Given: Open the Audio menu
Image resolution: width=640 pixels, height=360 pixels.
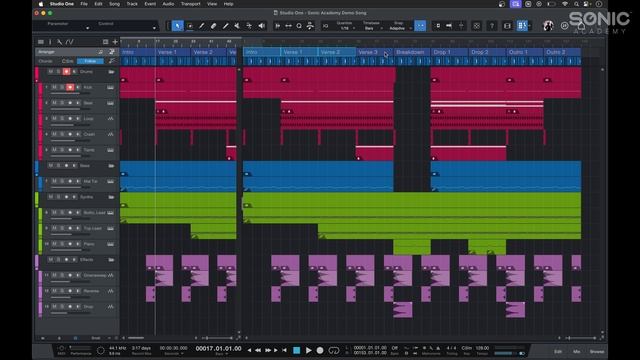Looking at the screenshot, I should click(168, 4).
